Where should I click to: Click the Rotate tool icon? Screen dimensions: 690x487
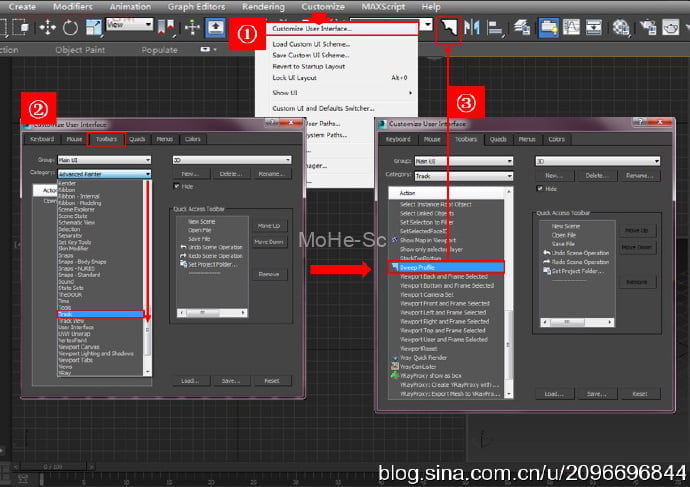[70, 27]
